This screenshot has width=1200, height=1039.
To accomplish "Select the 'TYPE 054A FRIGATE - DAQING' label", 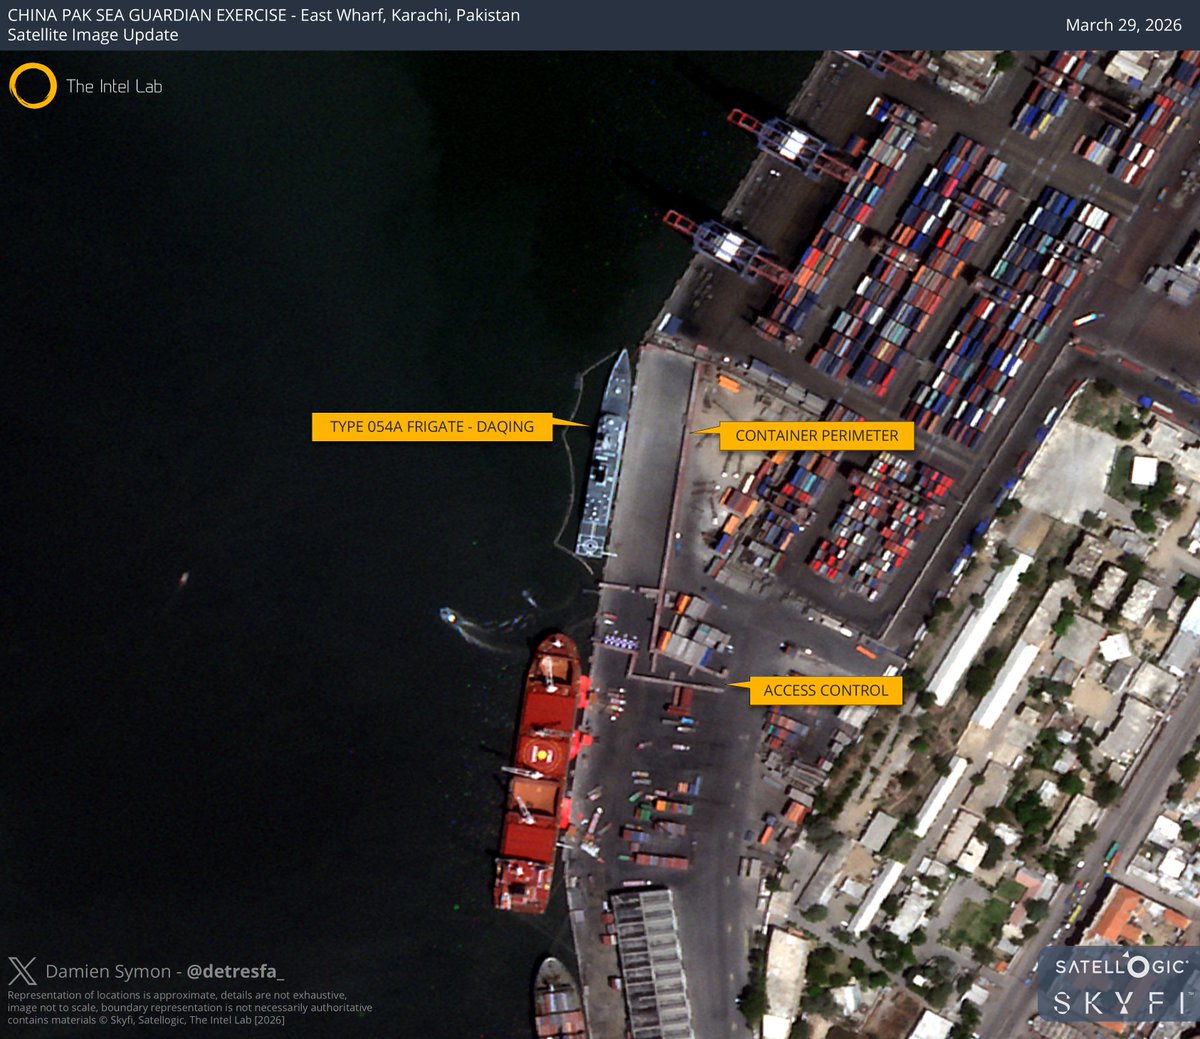I will click(x=432, y=426).
